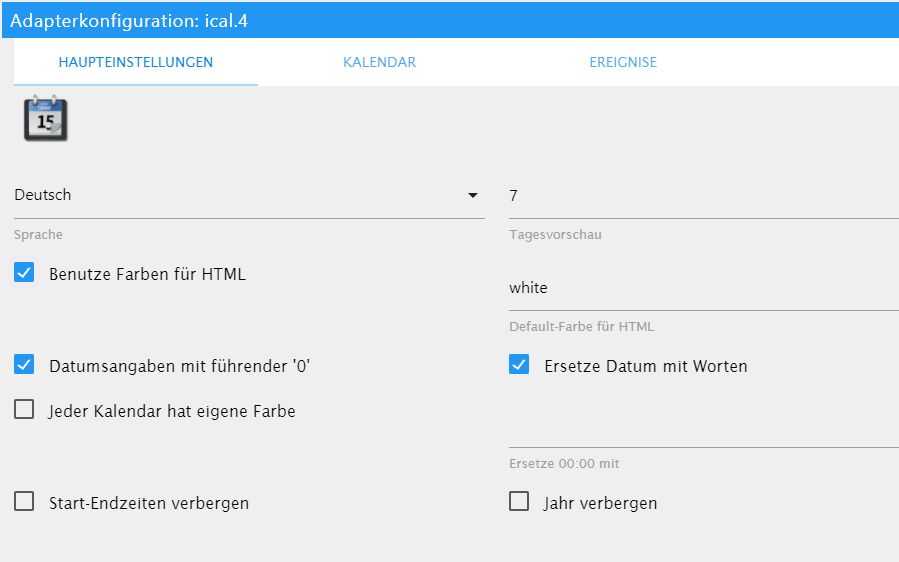Open the Ereignise tab
899x562 pixels.
click(623, 62)
